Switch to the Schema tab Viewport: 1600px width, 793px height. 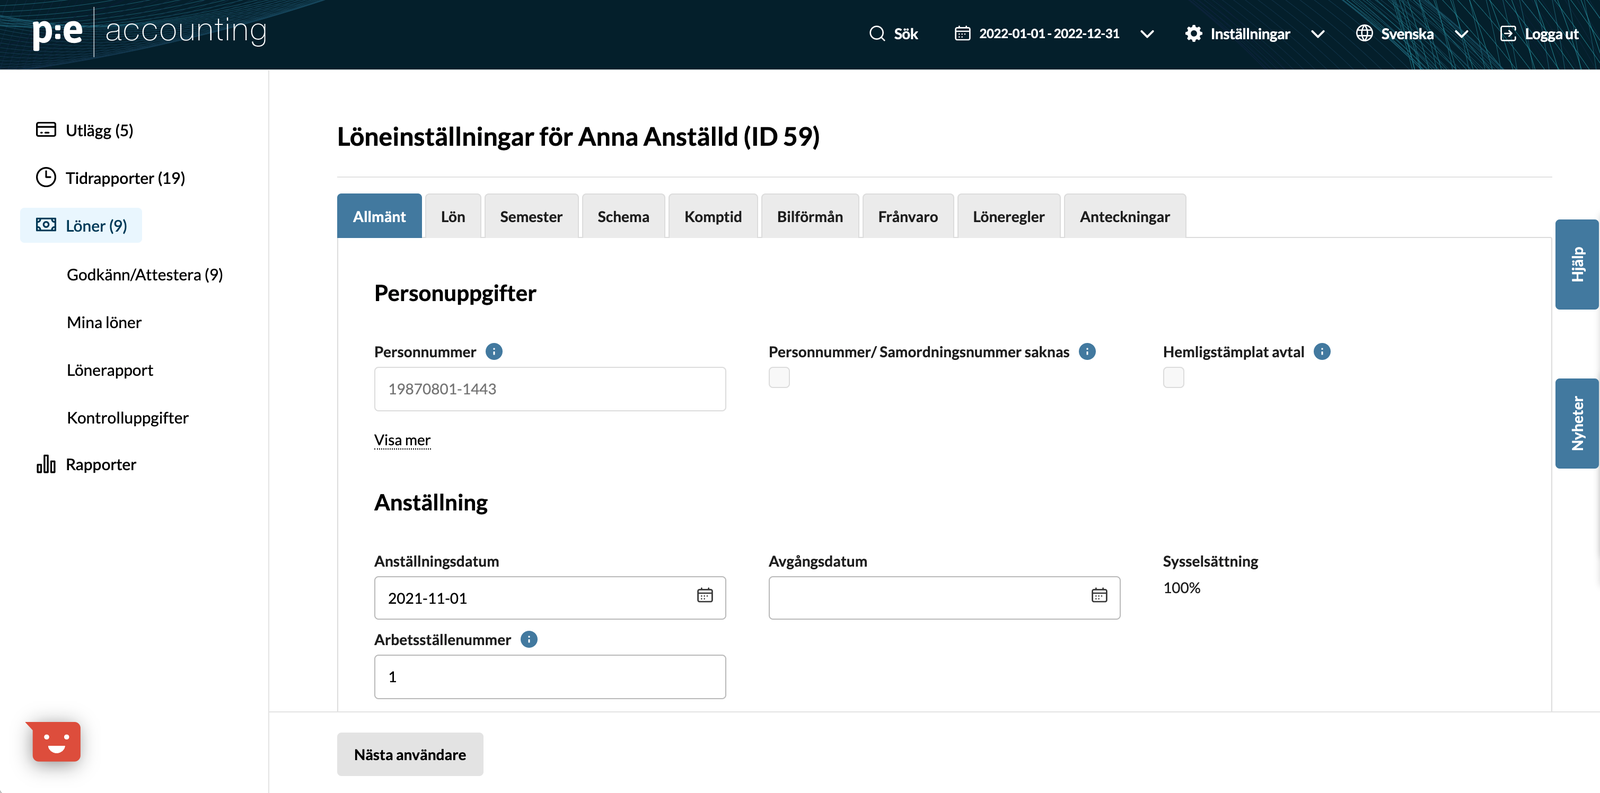pos(623,216)
